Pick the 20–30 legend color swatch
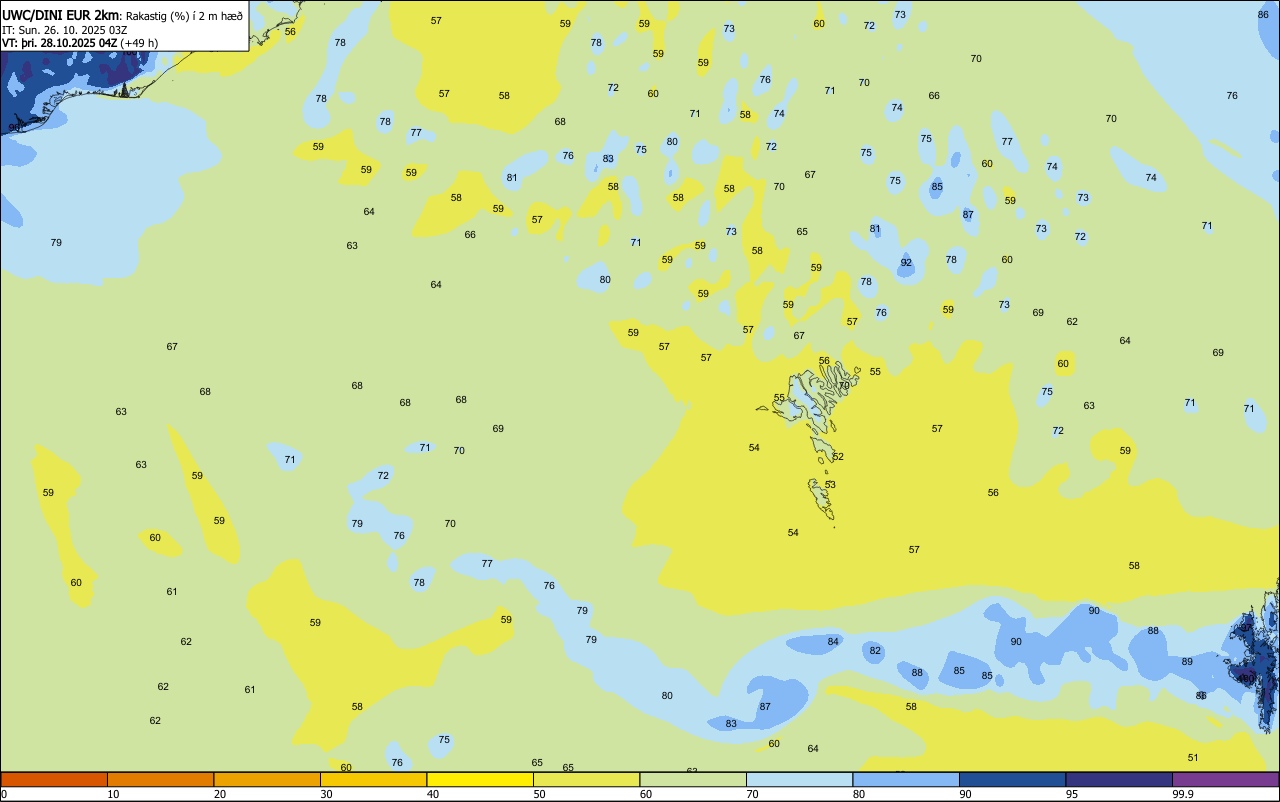This screenshot has height=802, width=1280. (x=267, y=779)
